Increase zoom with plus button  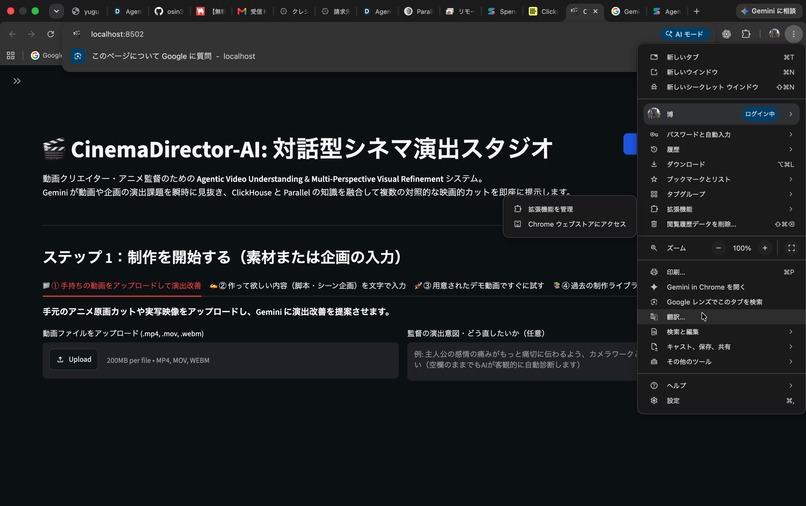click(765, 248)
